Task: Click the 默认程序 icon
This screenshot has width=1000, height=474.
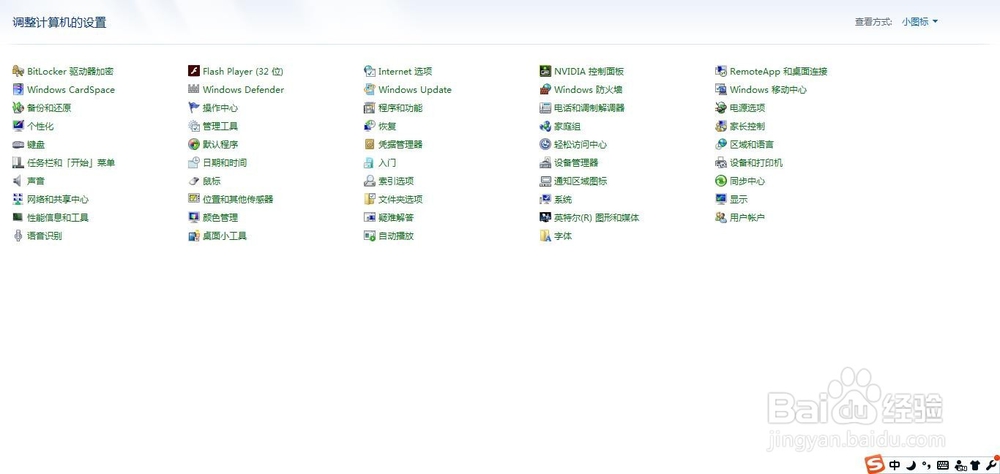Action: pyautogui.click(x=194, y=144)
